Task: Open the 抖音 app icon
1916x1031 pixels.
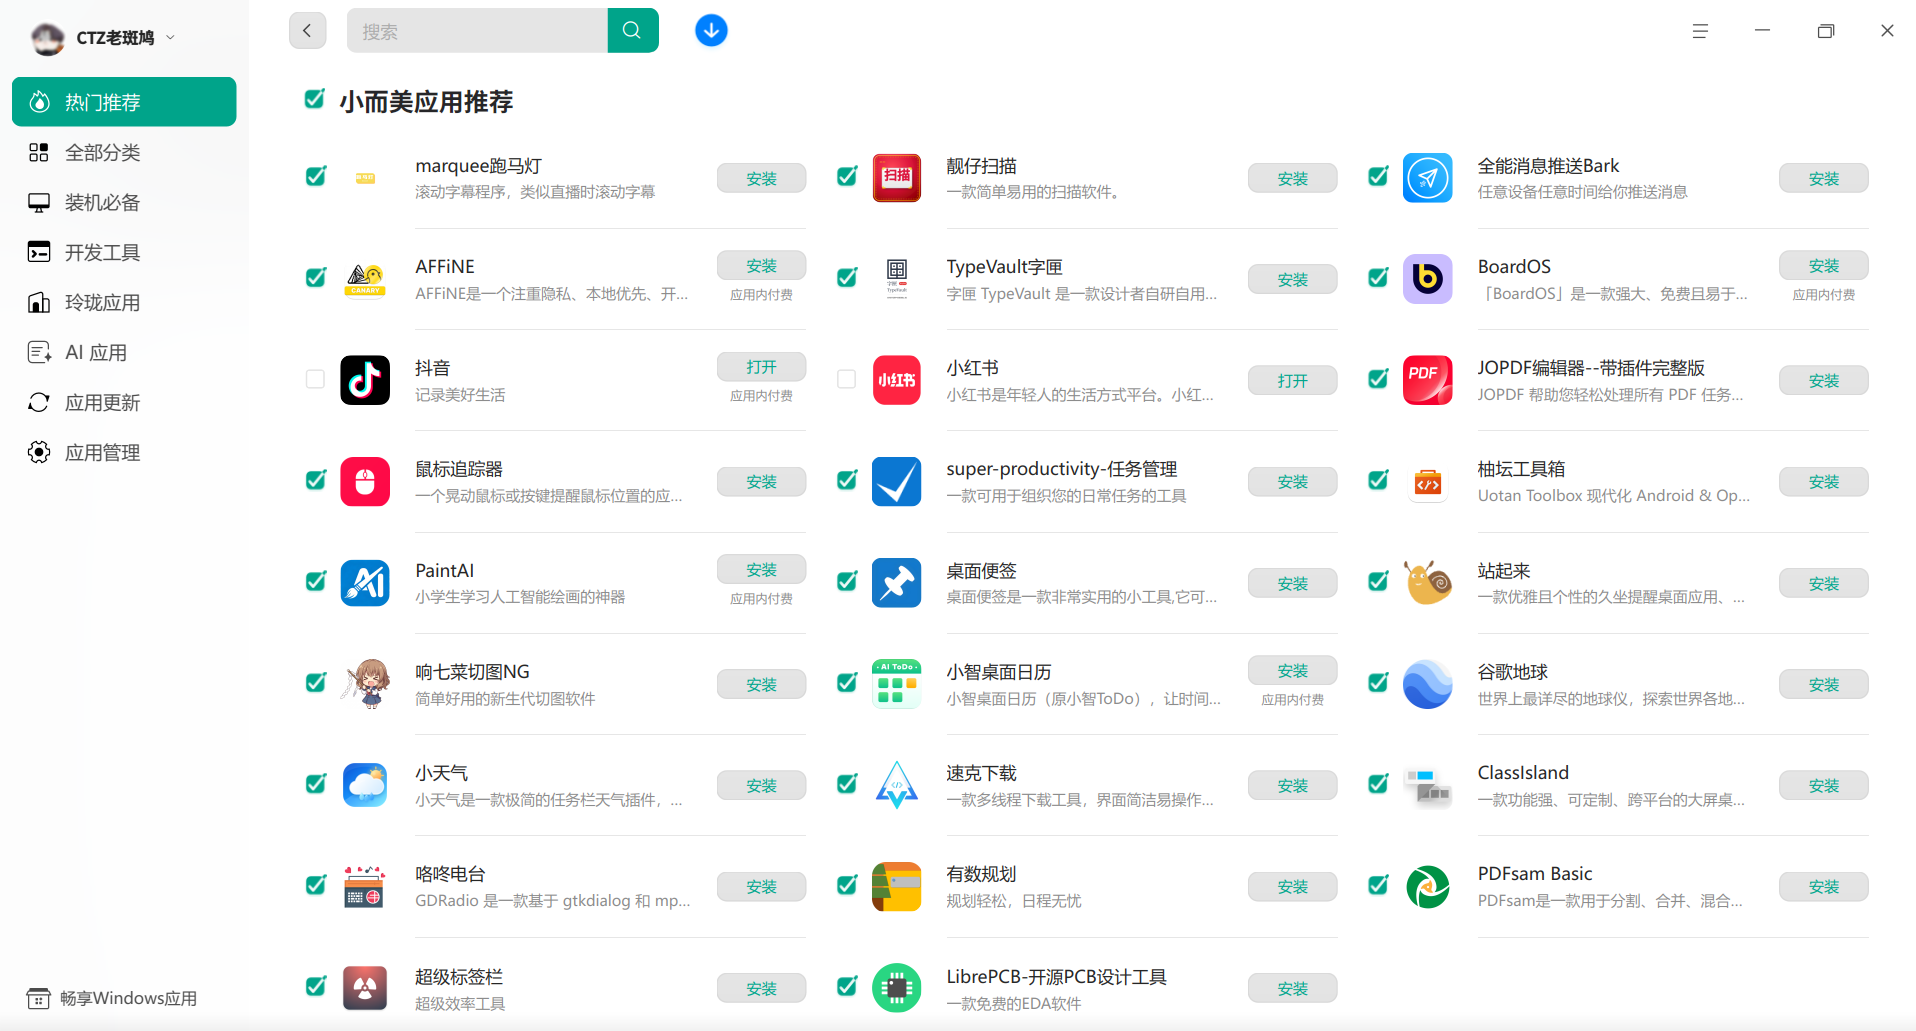Action: [x=365, y=380]
